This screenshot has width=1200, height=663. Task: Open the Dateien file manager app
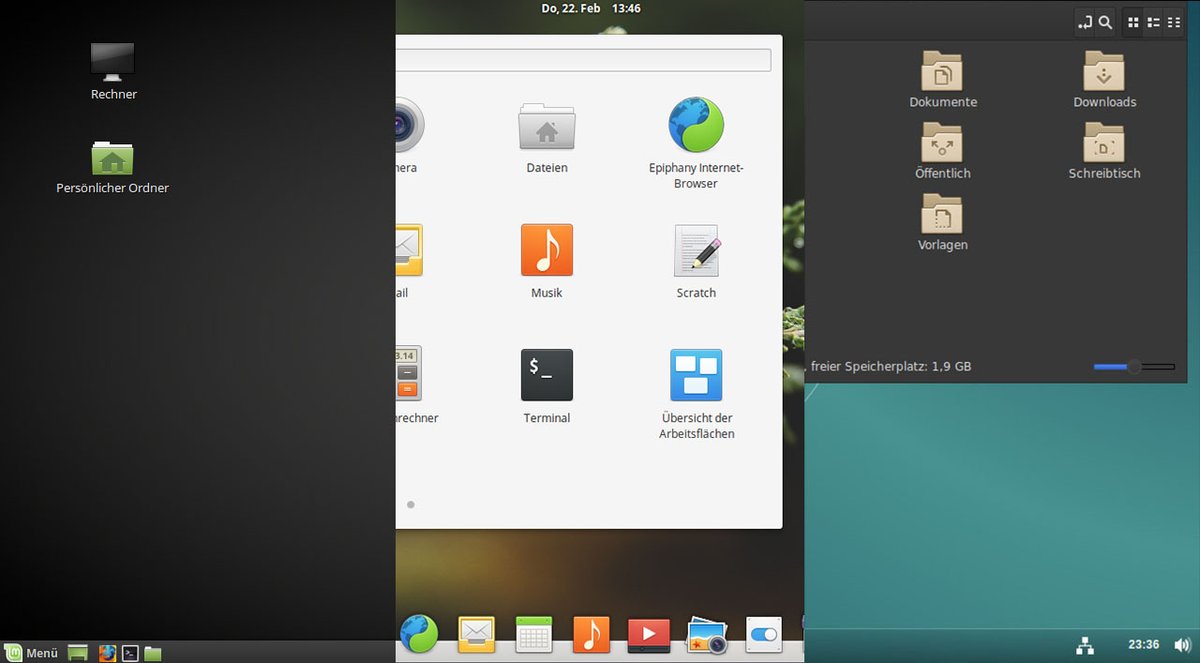[546, 127]
